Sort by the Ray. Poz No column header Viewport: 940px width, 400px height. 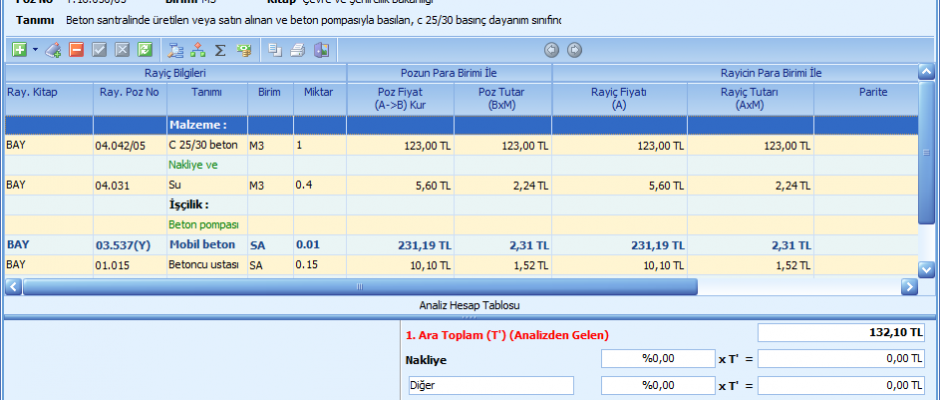124,92
